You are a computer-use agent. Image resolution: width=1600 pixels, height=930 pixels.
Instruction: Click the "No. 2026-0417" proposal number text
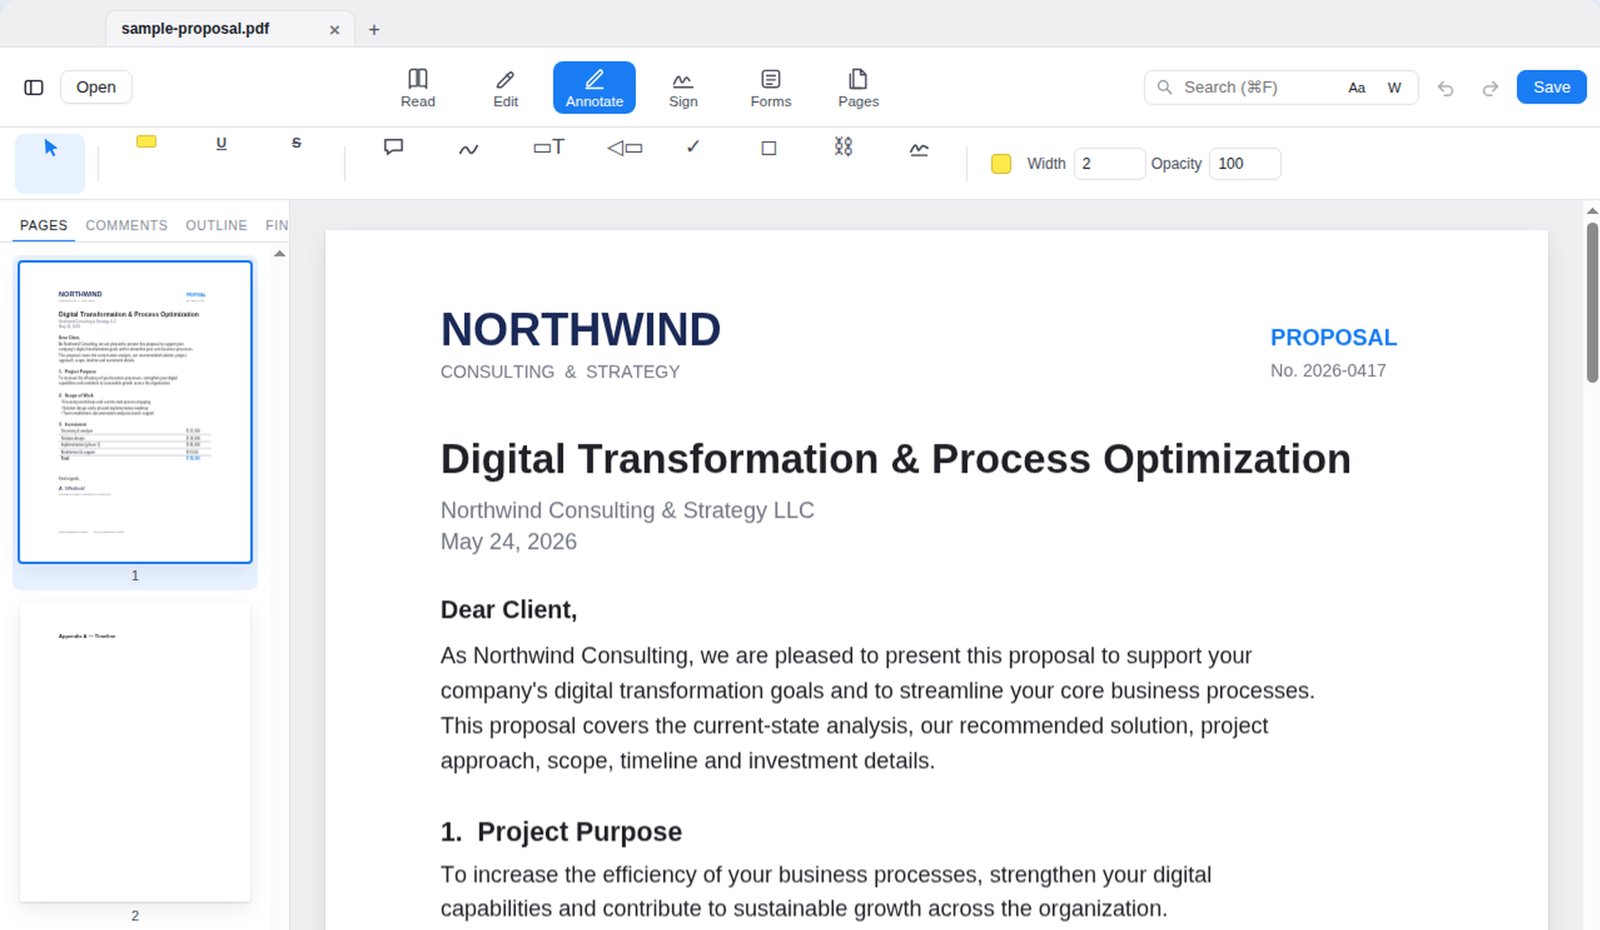(x=1328, y=371)
